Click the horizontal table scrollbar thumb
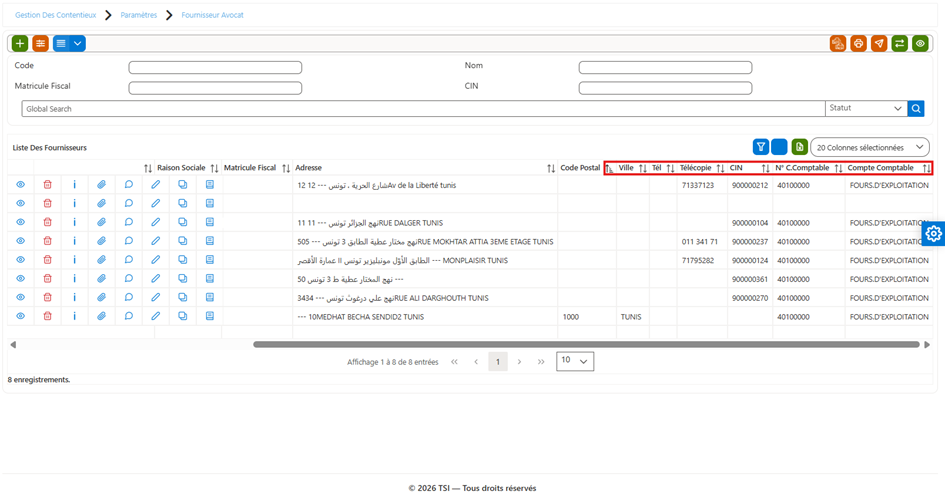This screenshot has height=498, width=945. point(586,345)
